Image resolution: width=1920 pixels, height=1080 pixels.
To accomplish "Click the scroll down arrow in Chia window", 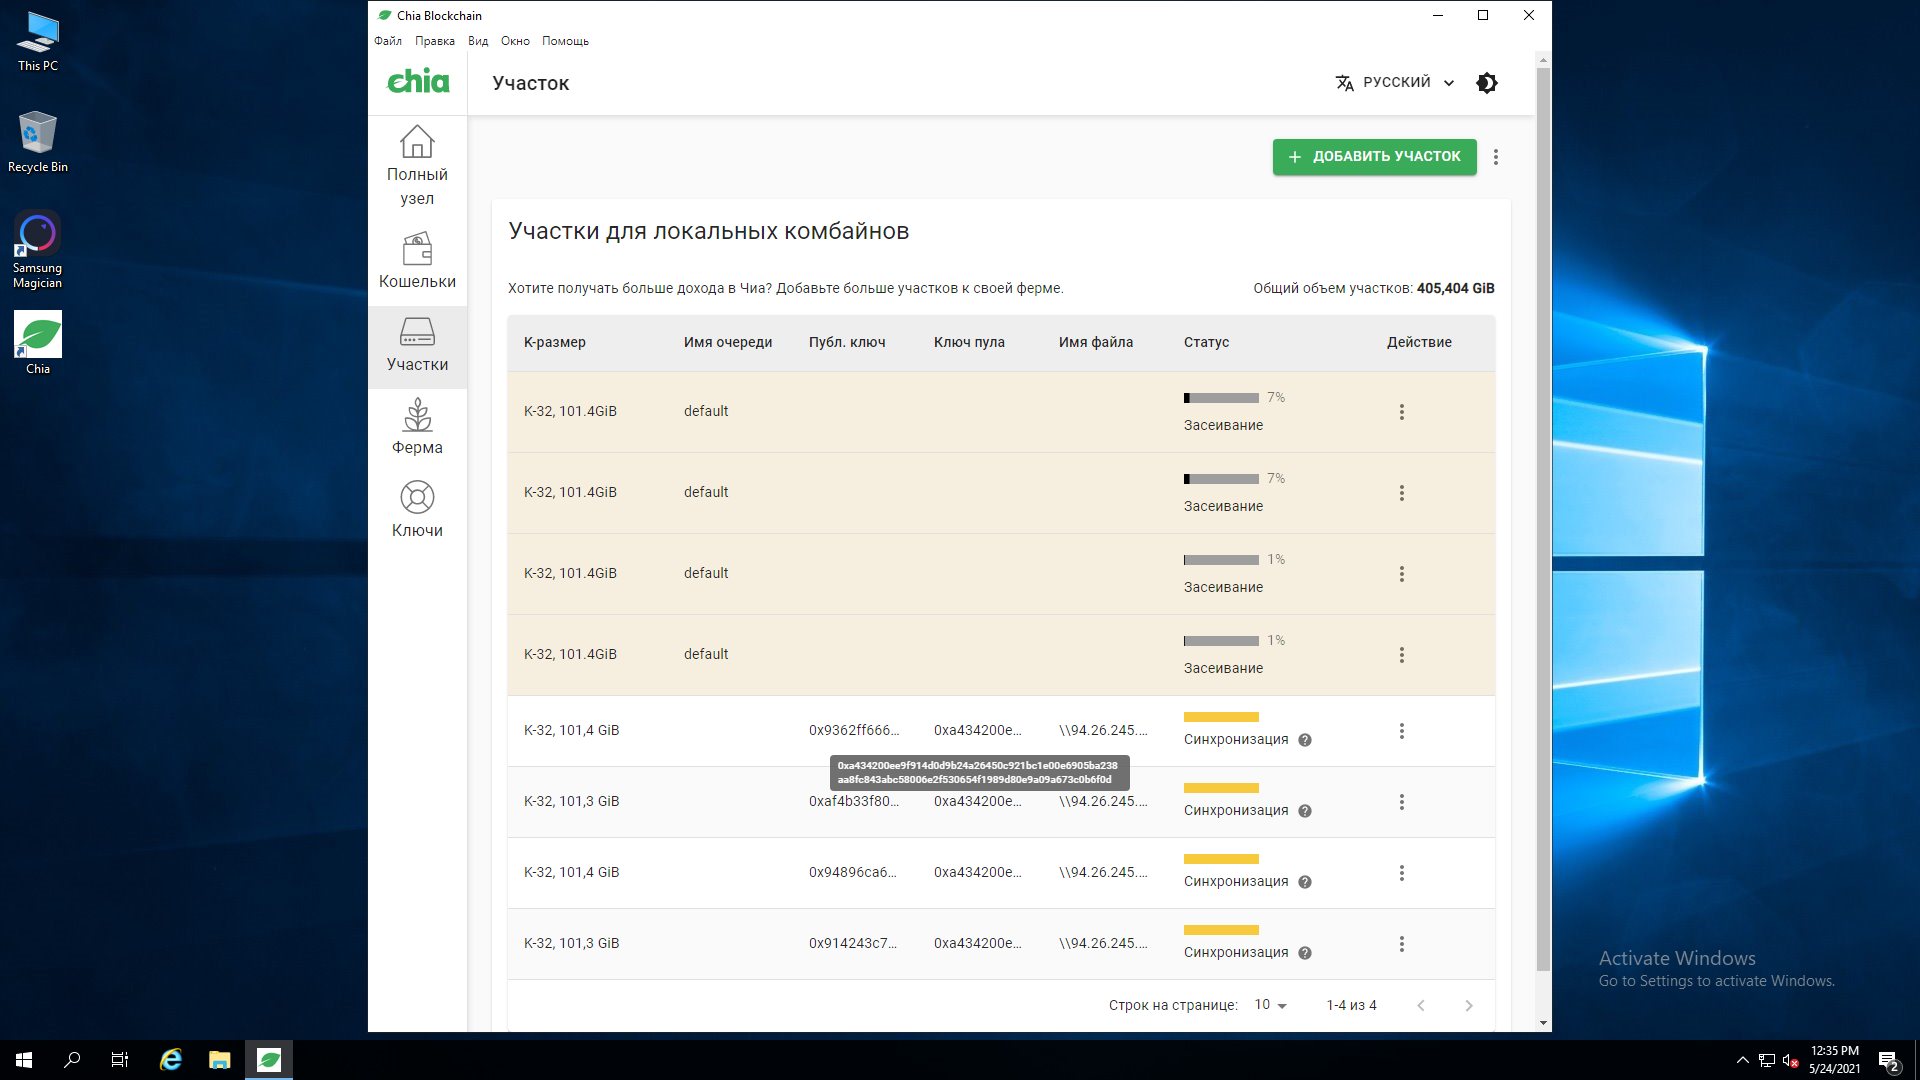I will point(1543,1023).
